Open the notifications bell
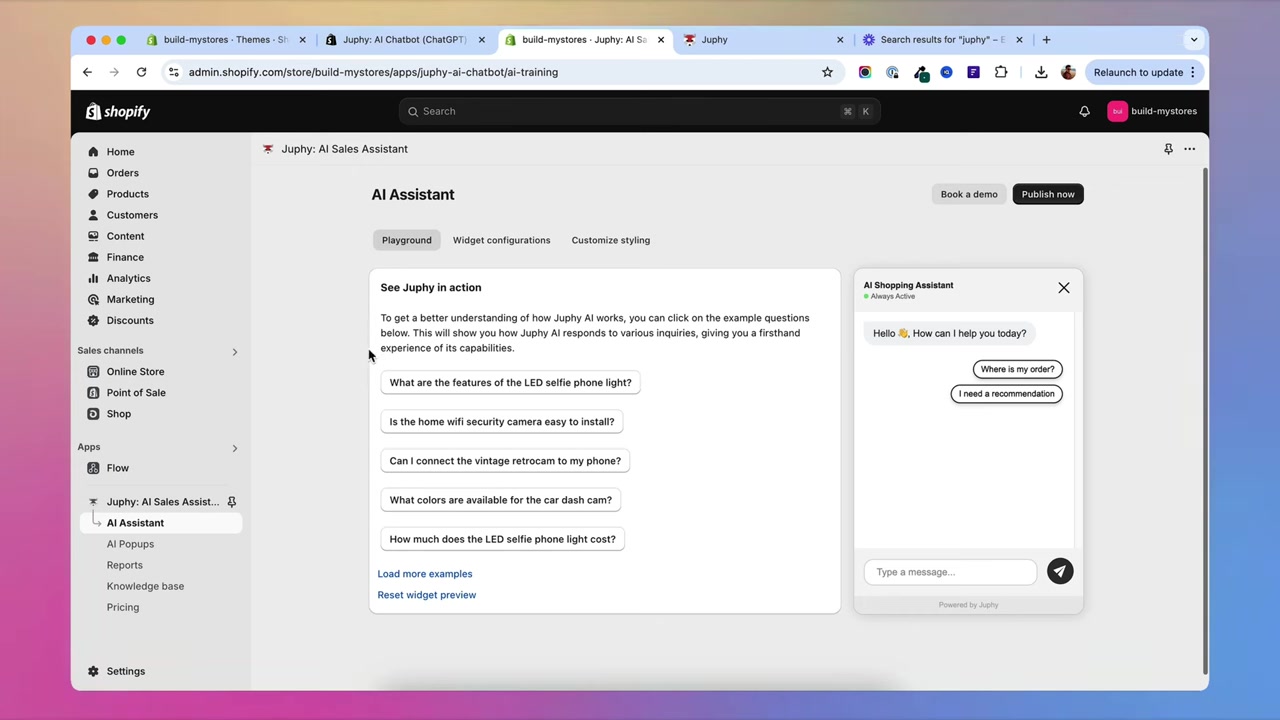Screen dimensions: 1280x720 click(1084, 111)
